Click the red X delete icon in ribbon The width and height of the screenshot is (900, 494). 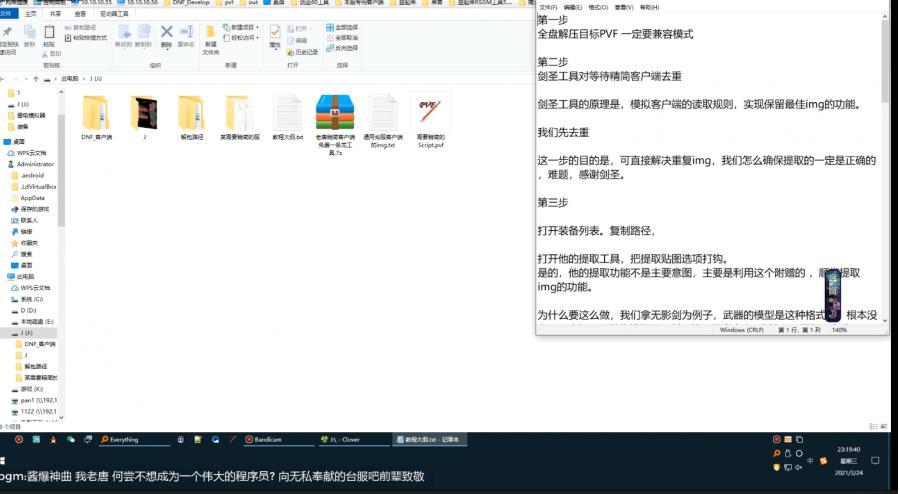[166, 32]
